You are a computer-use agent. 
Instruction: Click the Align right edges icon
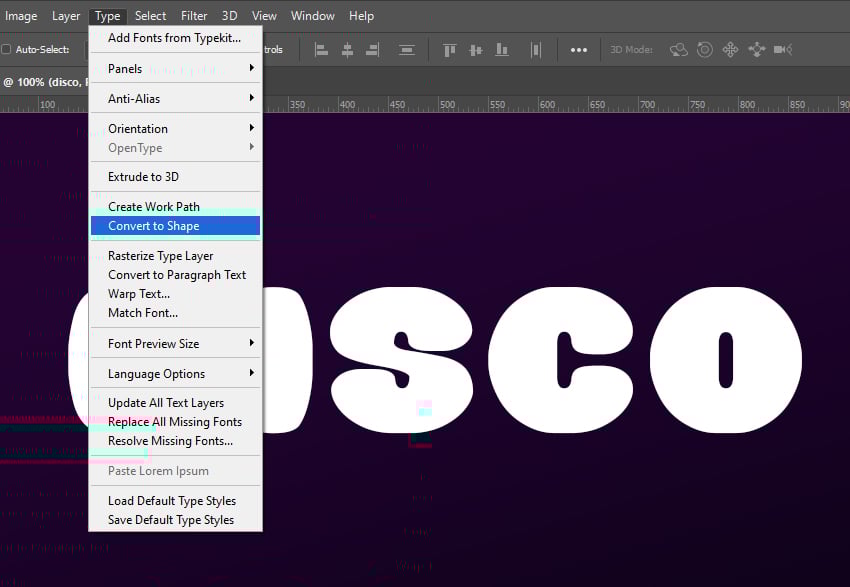coord(372,50)
